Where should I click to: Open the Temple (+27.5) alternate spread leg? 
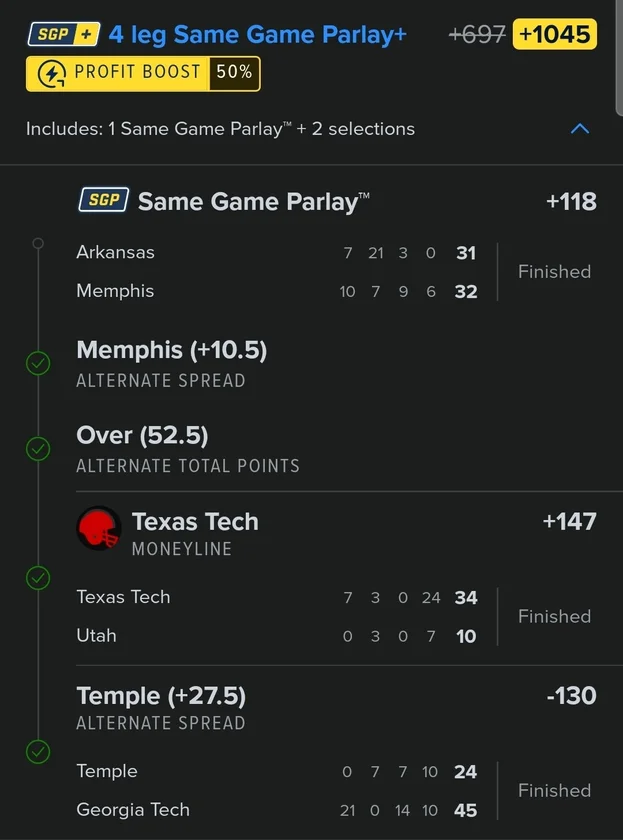coord(161,696)
